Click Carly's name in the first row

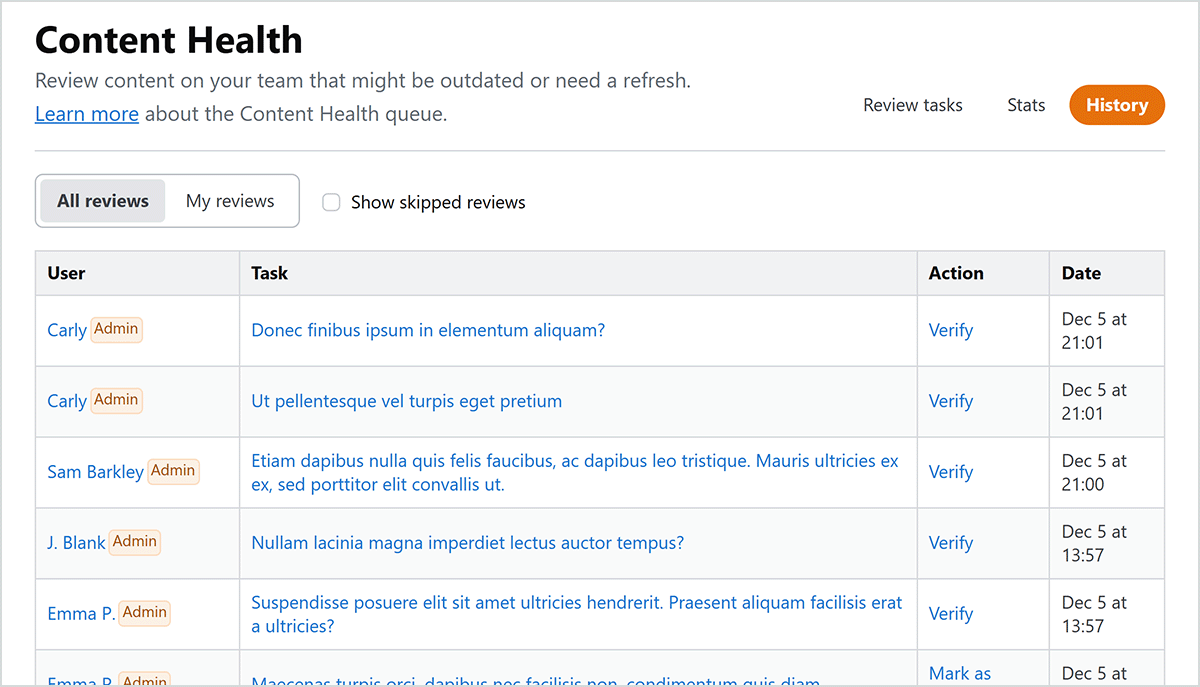(67, 330)
